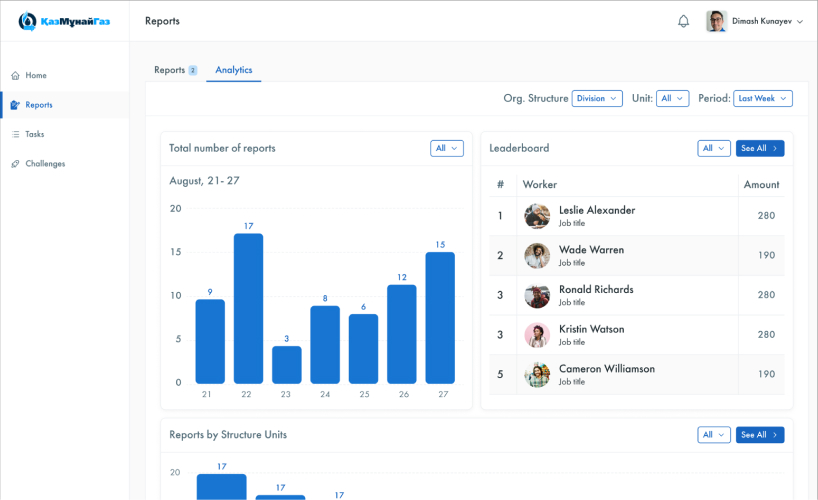
Task: Select the Analytics tab
Action: [234, 70]
